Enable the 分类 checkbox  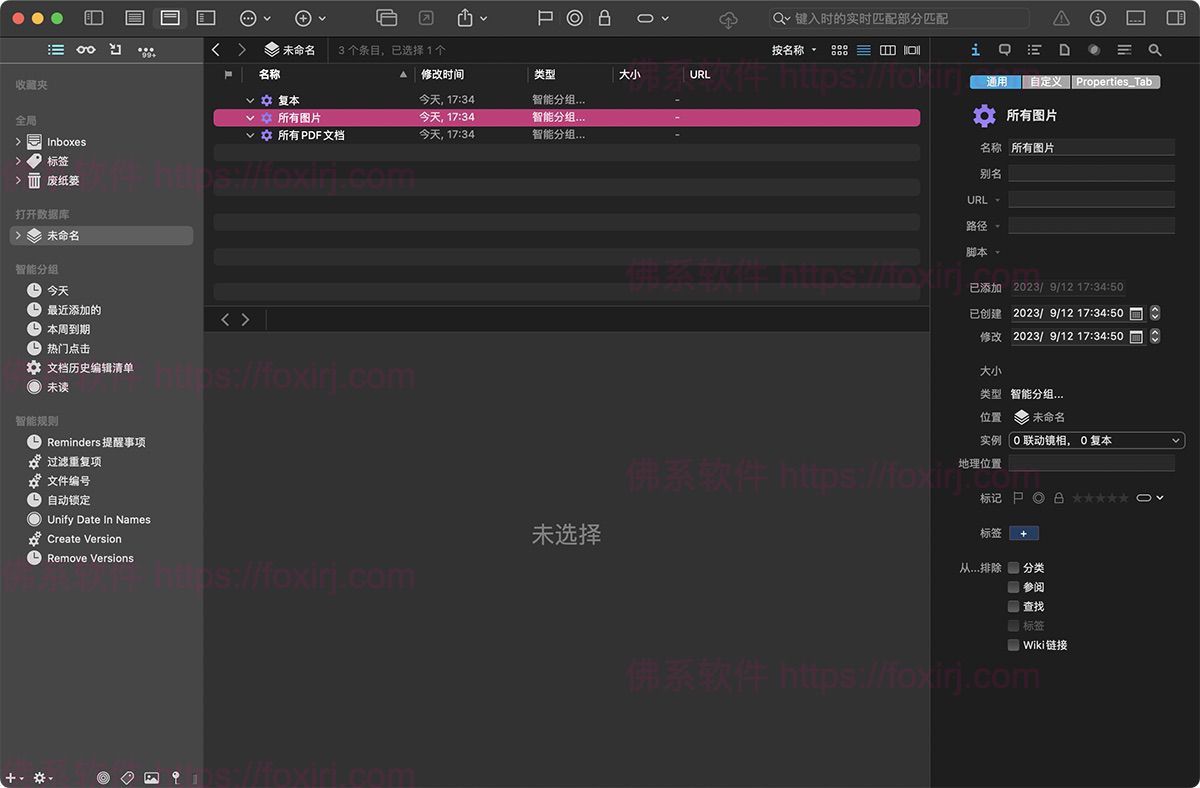[1013, 567]
